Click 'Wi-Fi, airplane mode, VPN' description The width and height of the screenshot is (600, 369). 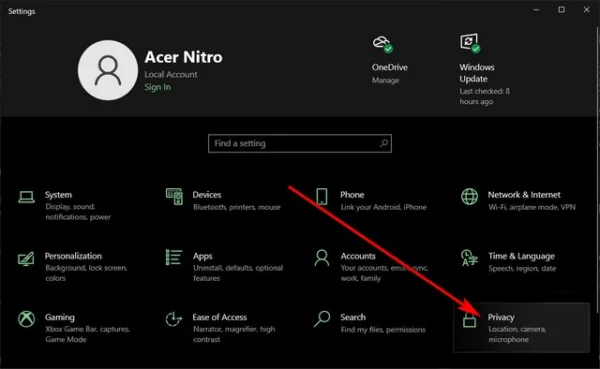532,207
